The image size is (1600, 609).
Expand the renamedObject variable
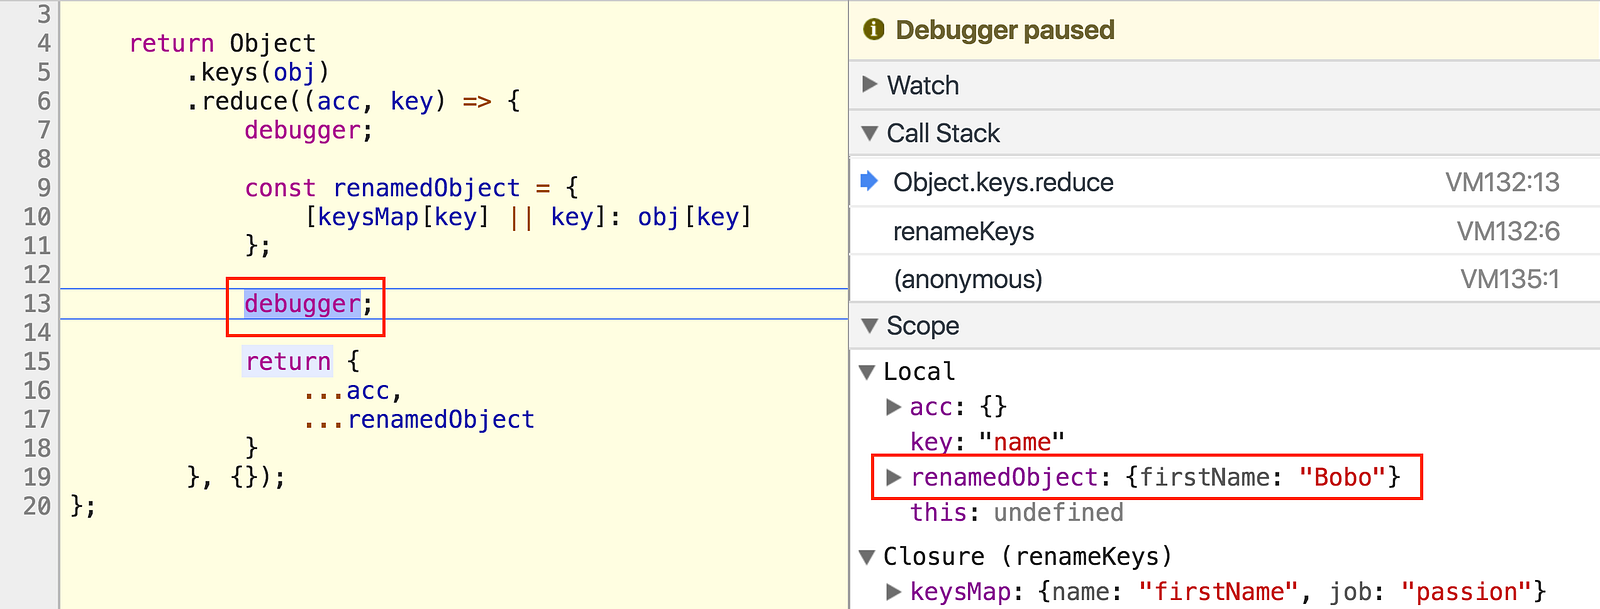(x=894, y=477)
